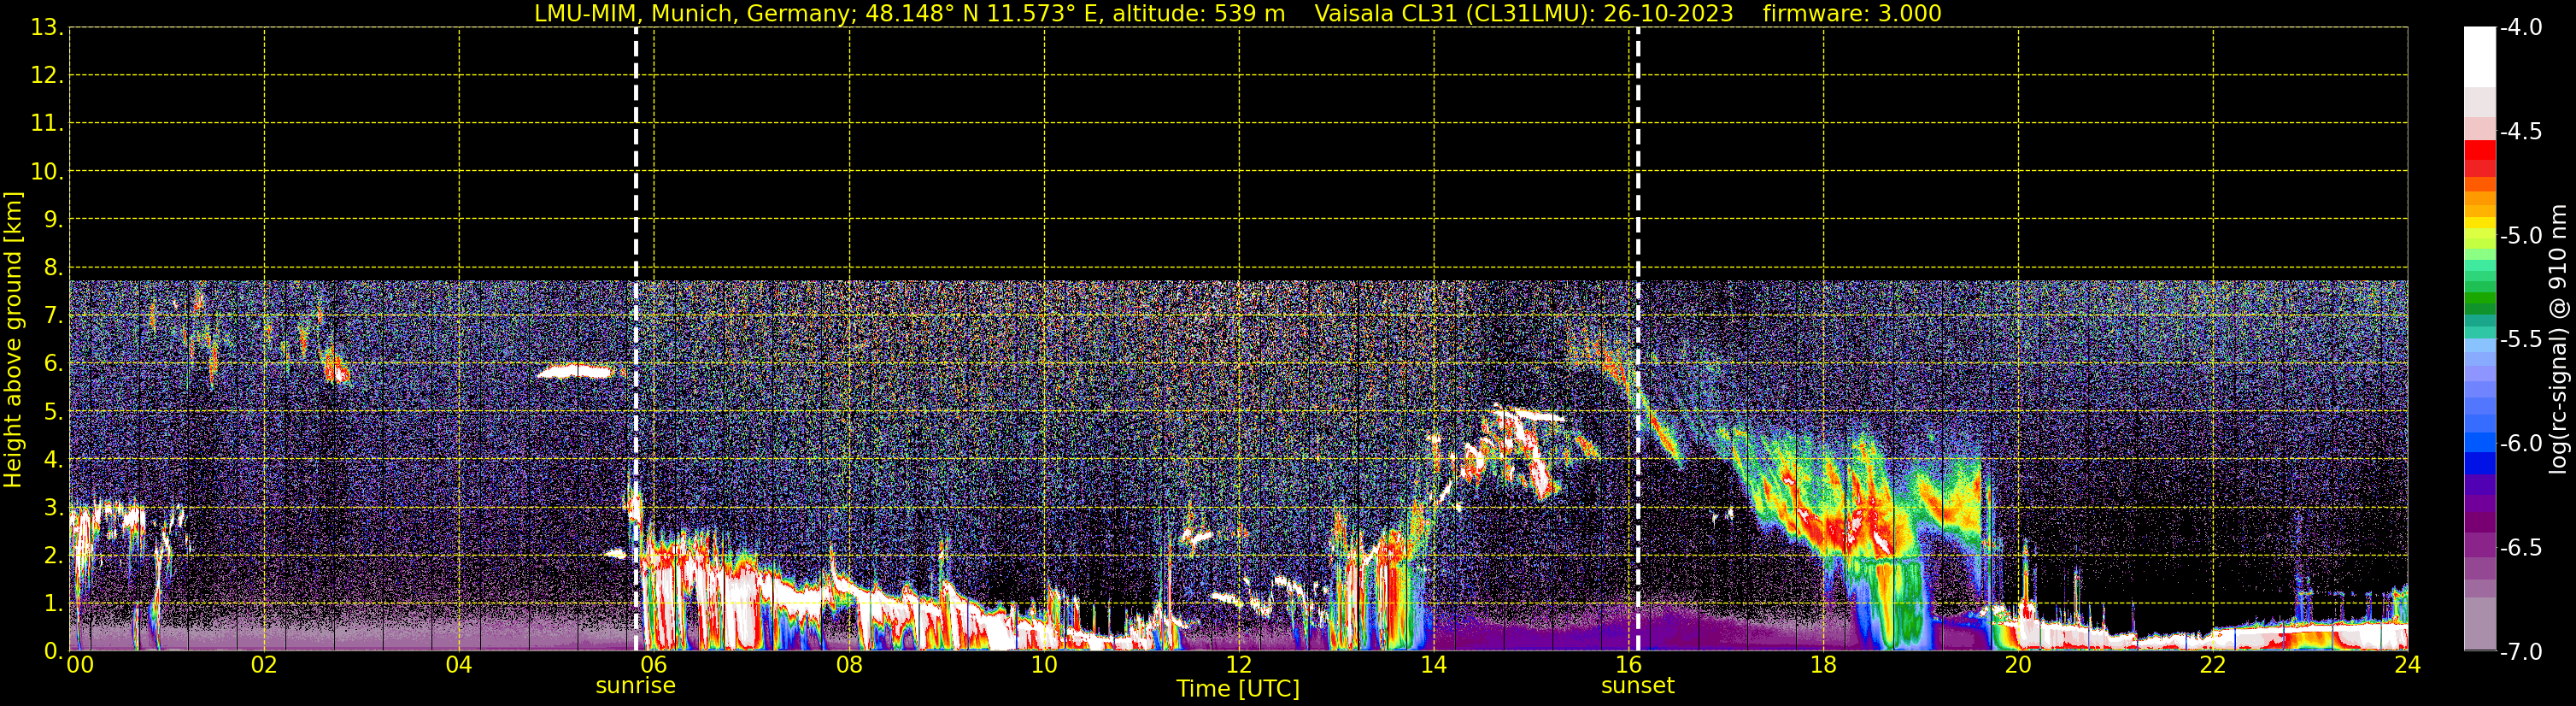The image size is (2576, 706).
Task: Click the '9.' height axis tick label
Action: click(54, 220)
